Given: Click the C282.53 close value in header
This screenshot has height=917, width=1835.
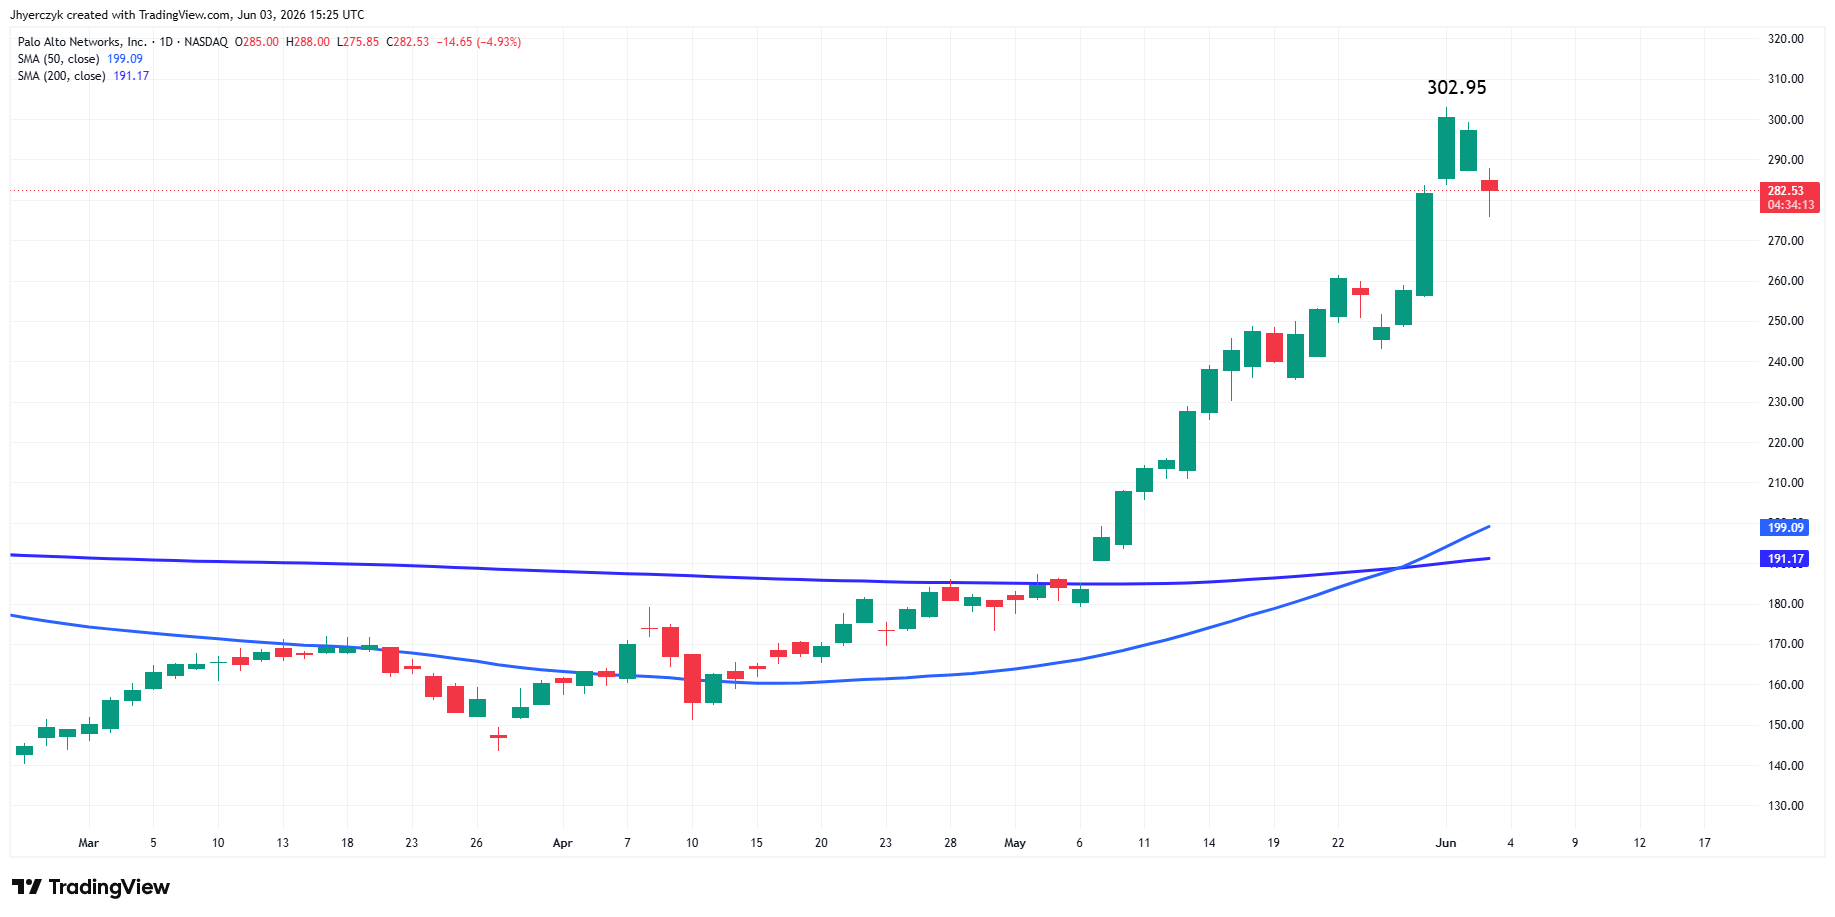Looking at the screenshot, I should [408, 42].
